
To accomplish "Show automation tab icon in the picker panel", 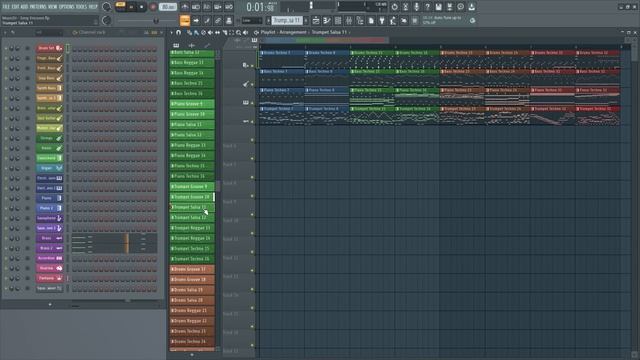I will 207,45.
